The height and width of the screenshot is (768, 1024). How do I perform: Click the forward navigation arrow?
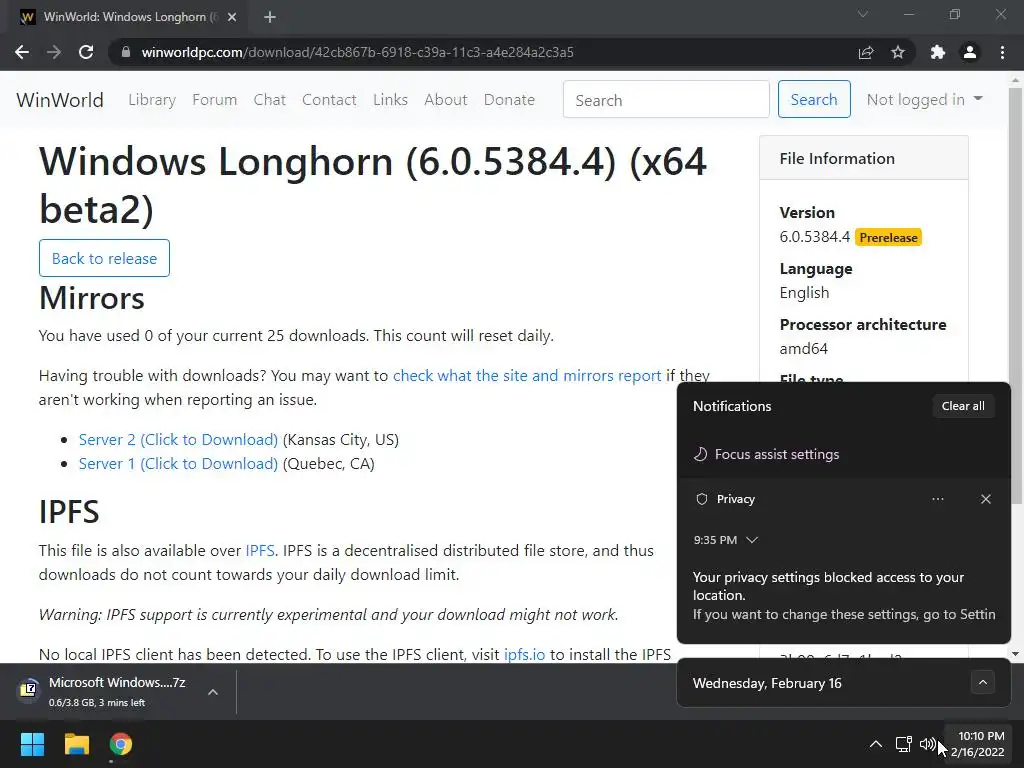[54, 52]
